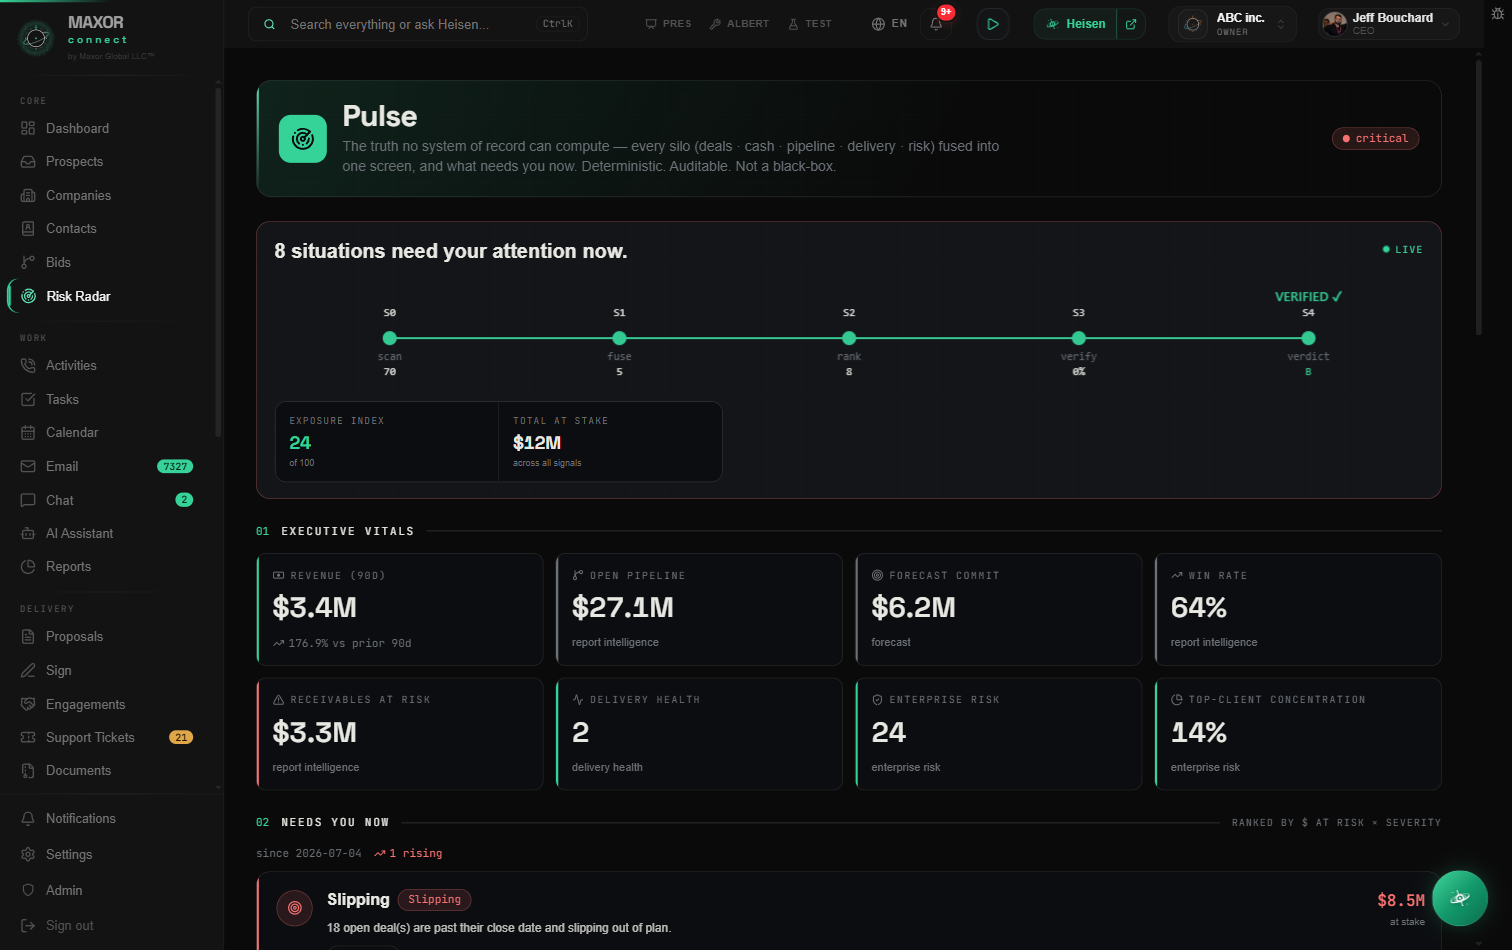Click the S3 verify stage marker
The image size is (1512, 950).
click(x=1079, y=338)
